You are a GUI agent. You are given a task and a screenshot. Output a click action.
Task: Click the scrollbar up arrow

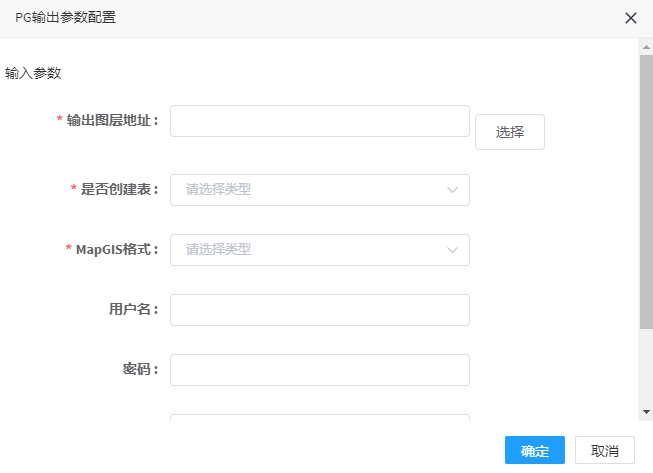[646, 47]
